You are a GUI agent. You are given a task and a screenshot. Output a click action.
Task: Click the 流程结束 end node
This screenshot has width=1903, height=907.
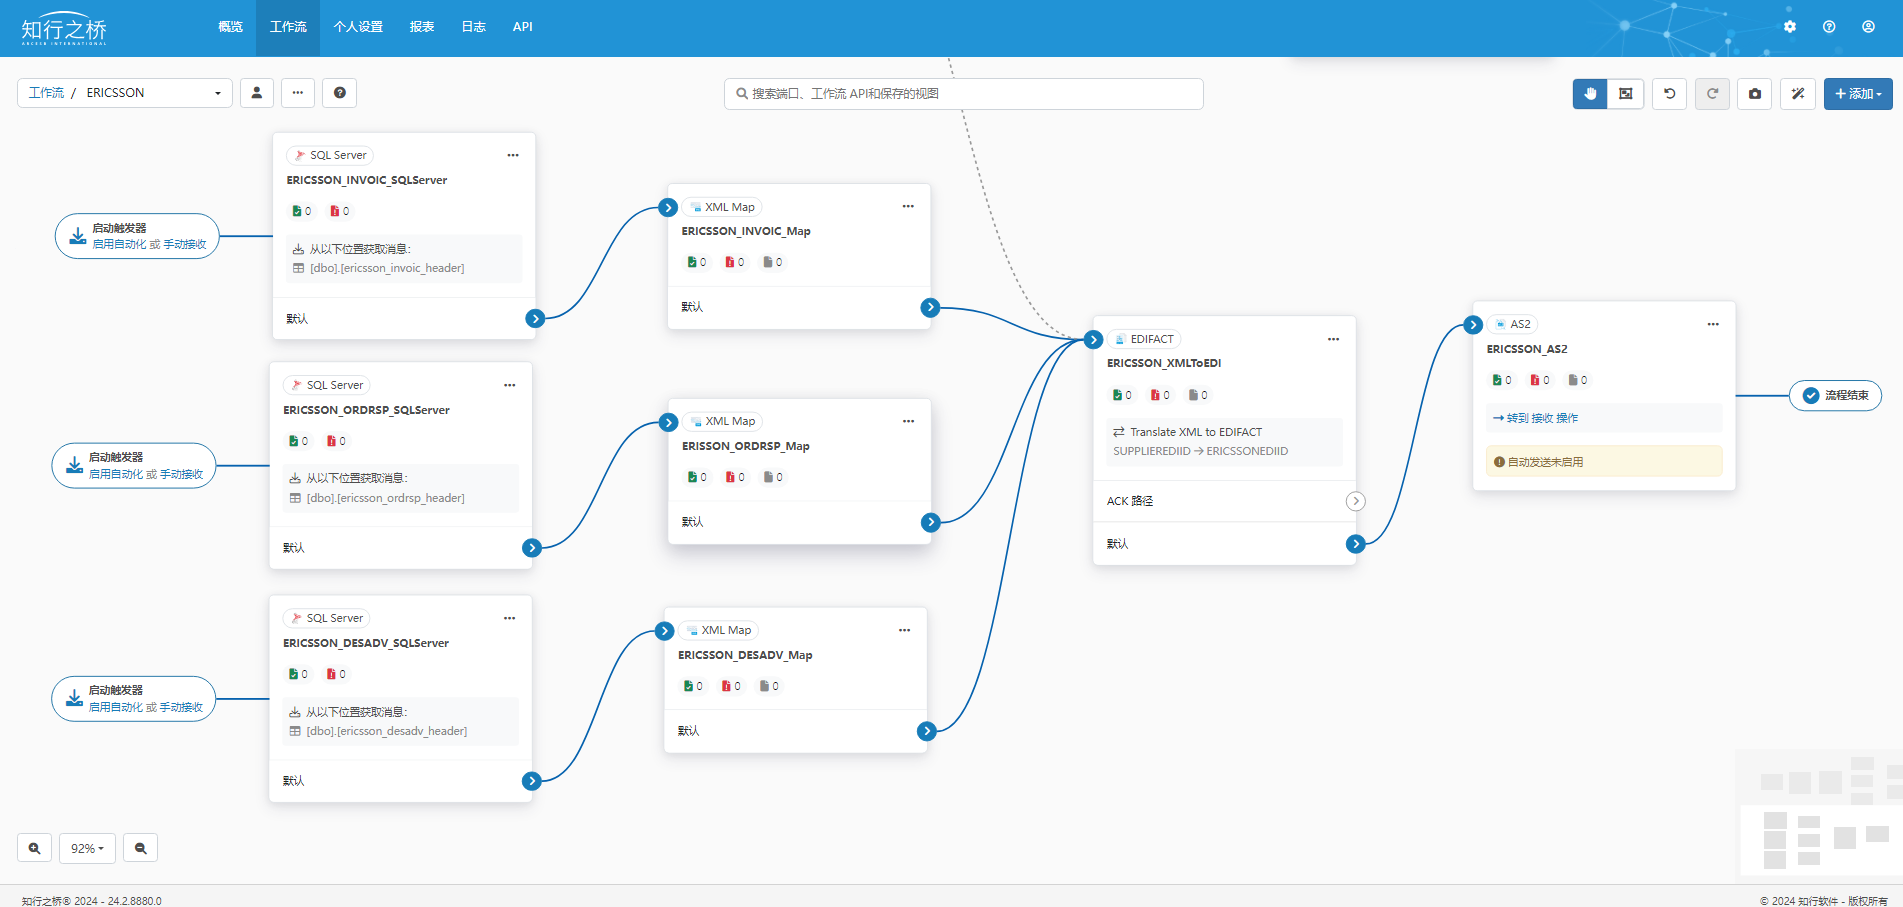point(1835,395)
